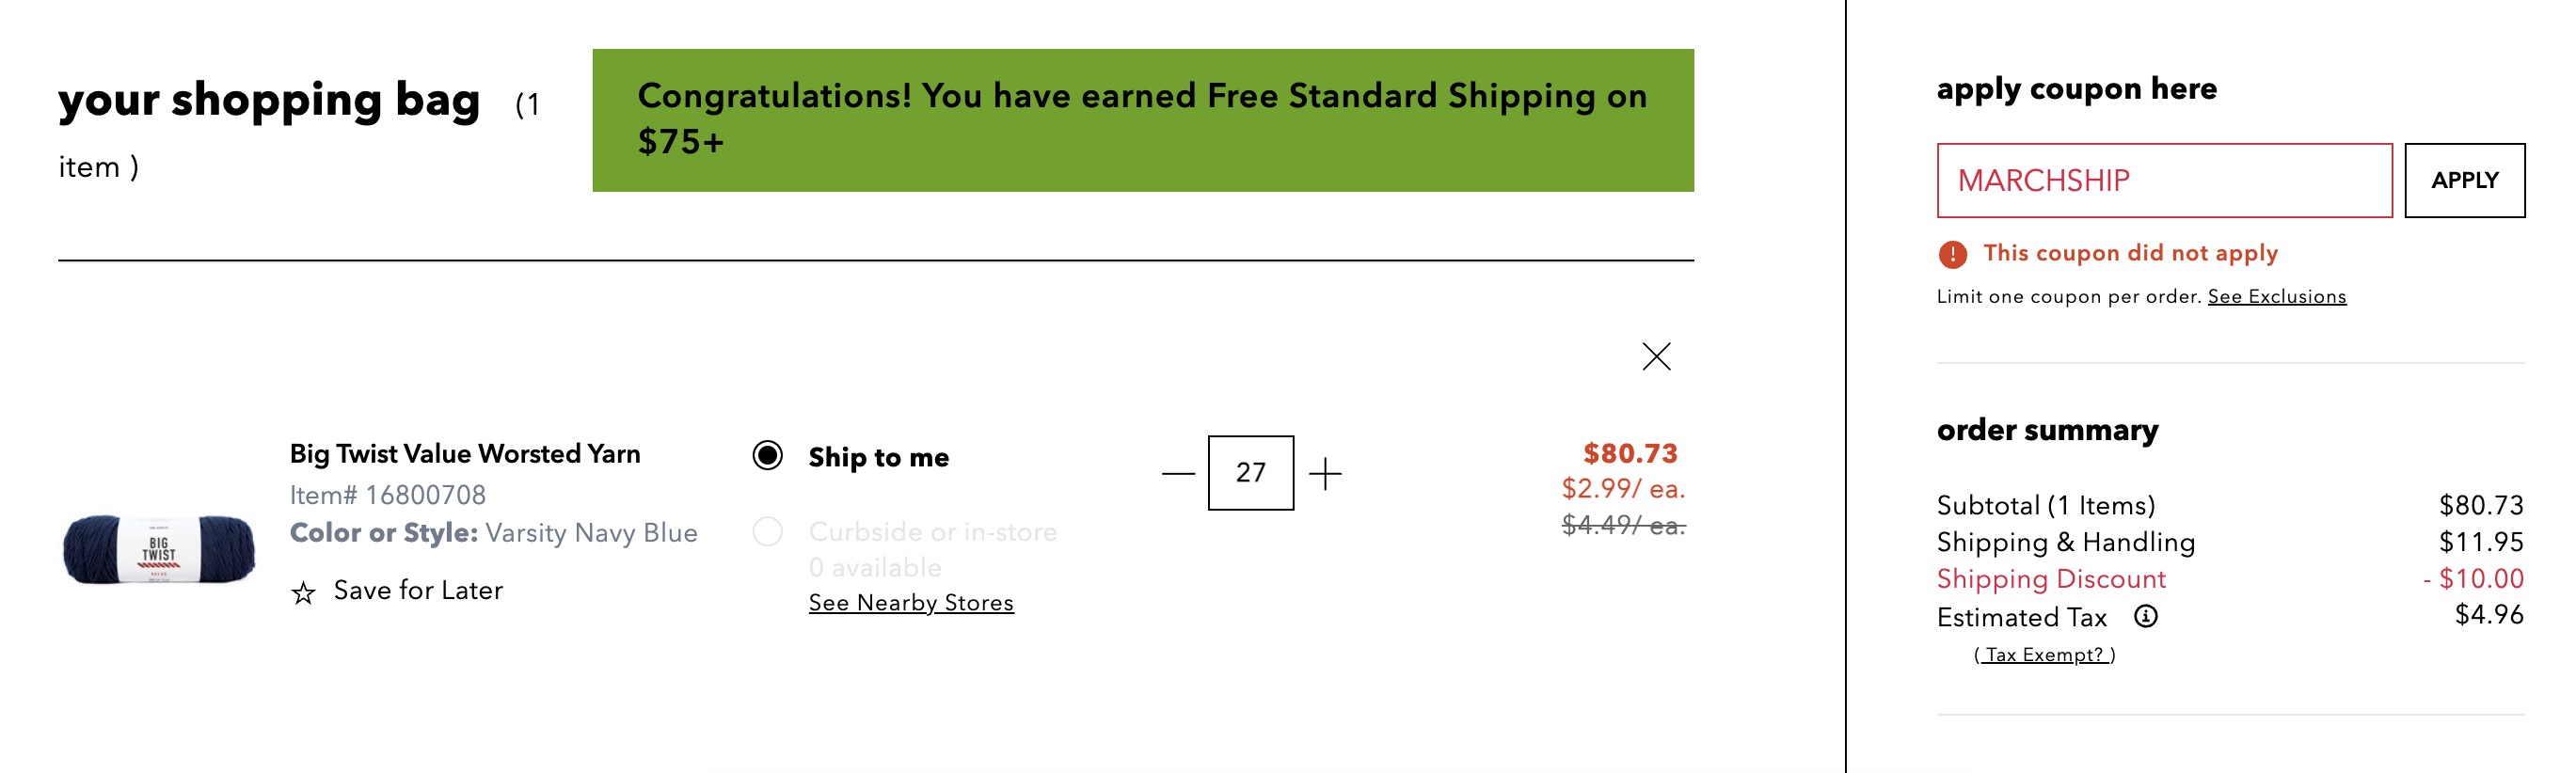Image resolution: width=2576 pixels, height=773 pixels.
Task: Click the Free Standard Shipping banner
Action: (x=1145, y=118)
